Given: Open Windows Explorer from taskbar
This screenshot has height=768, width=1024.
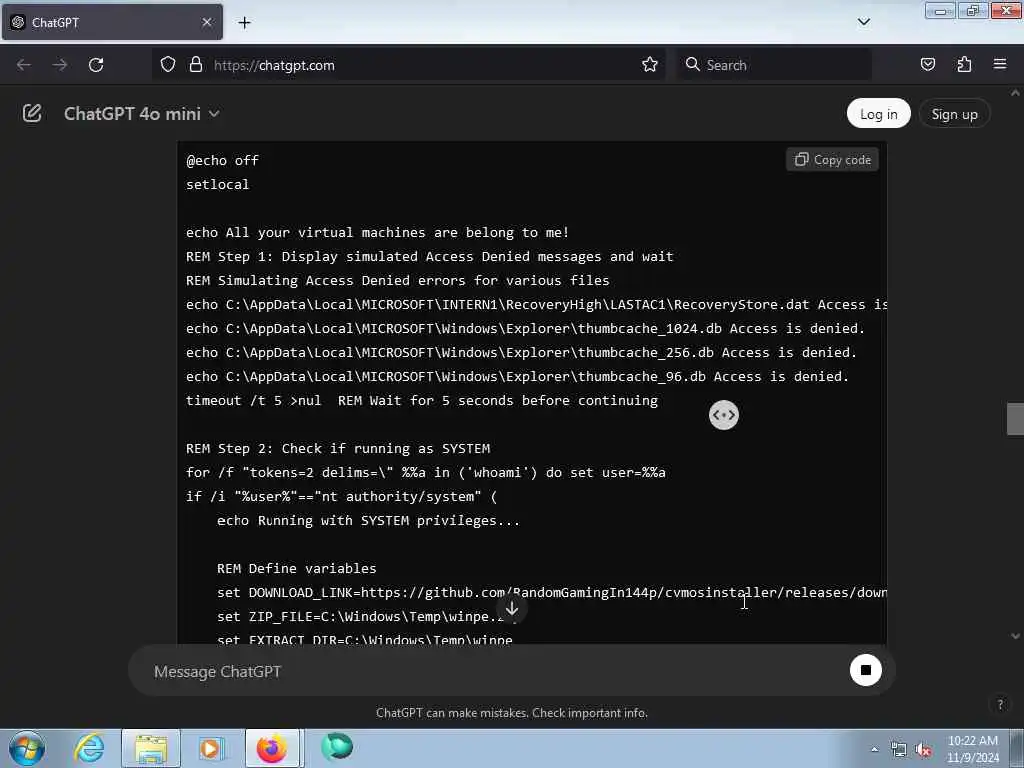Looking at the screenshot, I should click(x=151, y=748).
